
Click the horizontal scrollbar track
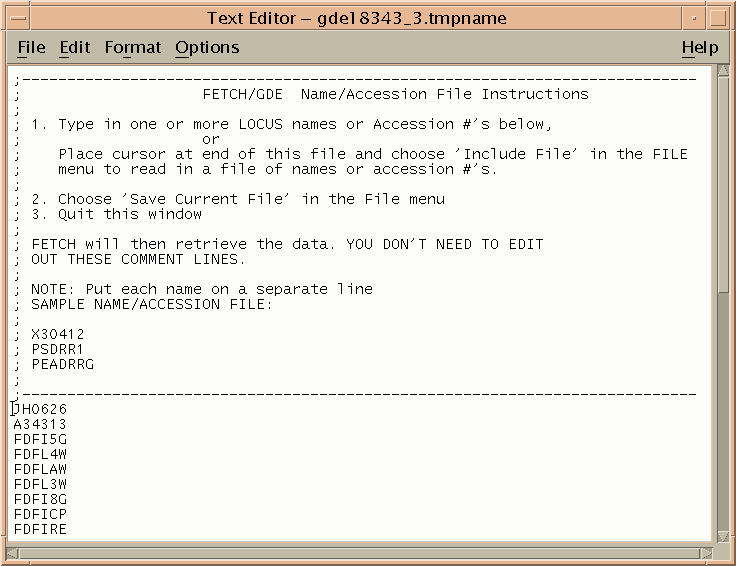click(x=359, y=553)
